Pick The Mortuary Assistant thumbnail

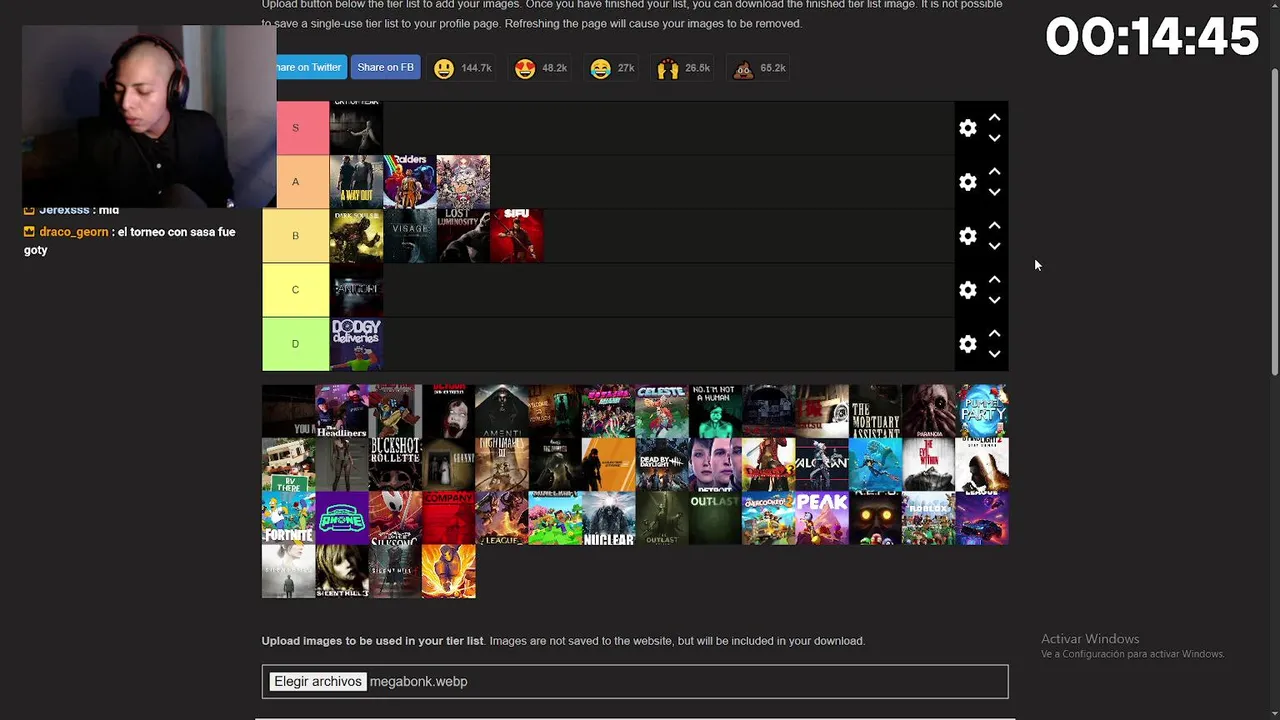875,411
